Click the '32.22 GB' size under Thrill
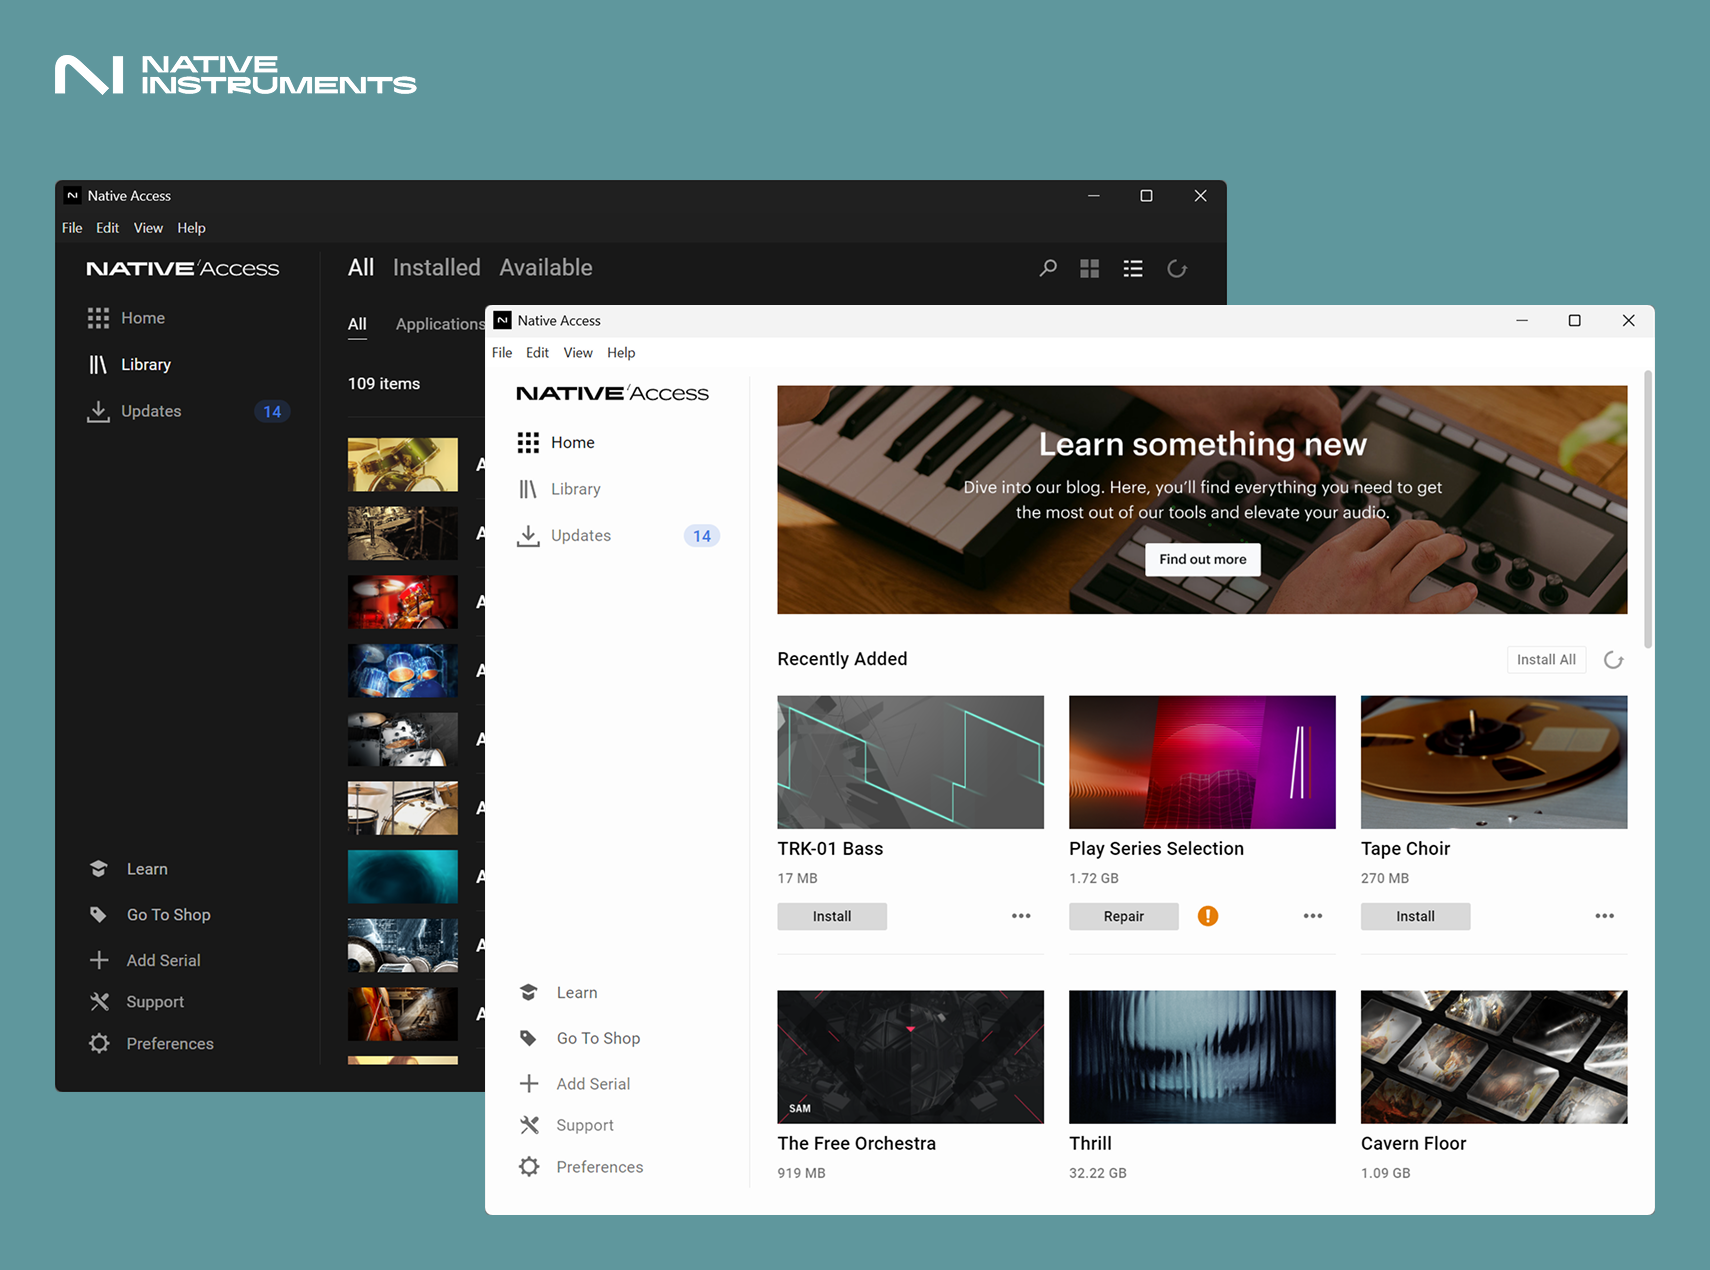The image size is (1710, 1270). [x=1098, y=1173]
